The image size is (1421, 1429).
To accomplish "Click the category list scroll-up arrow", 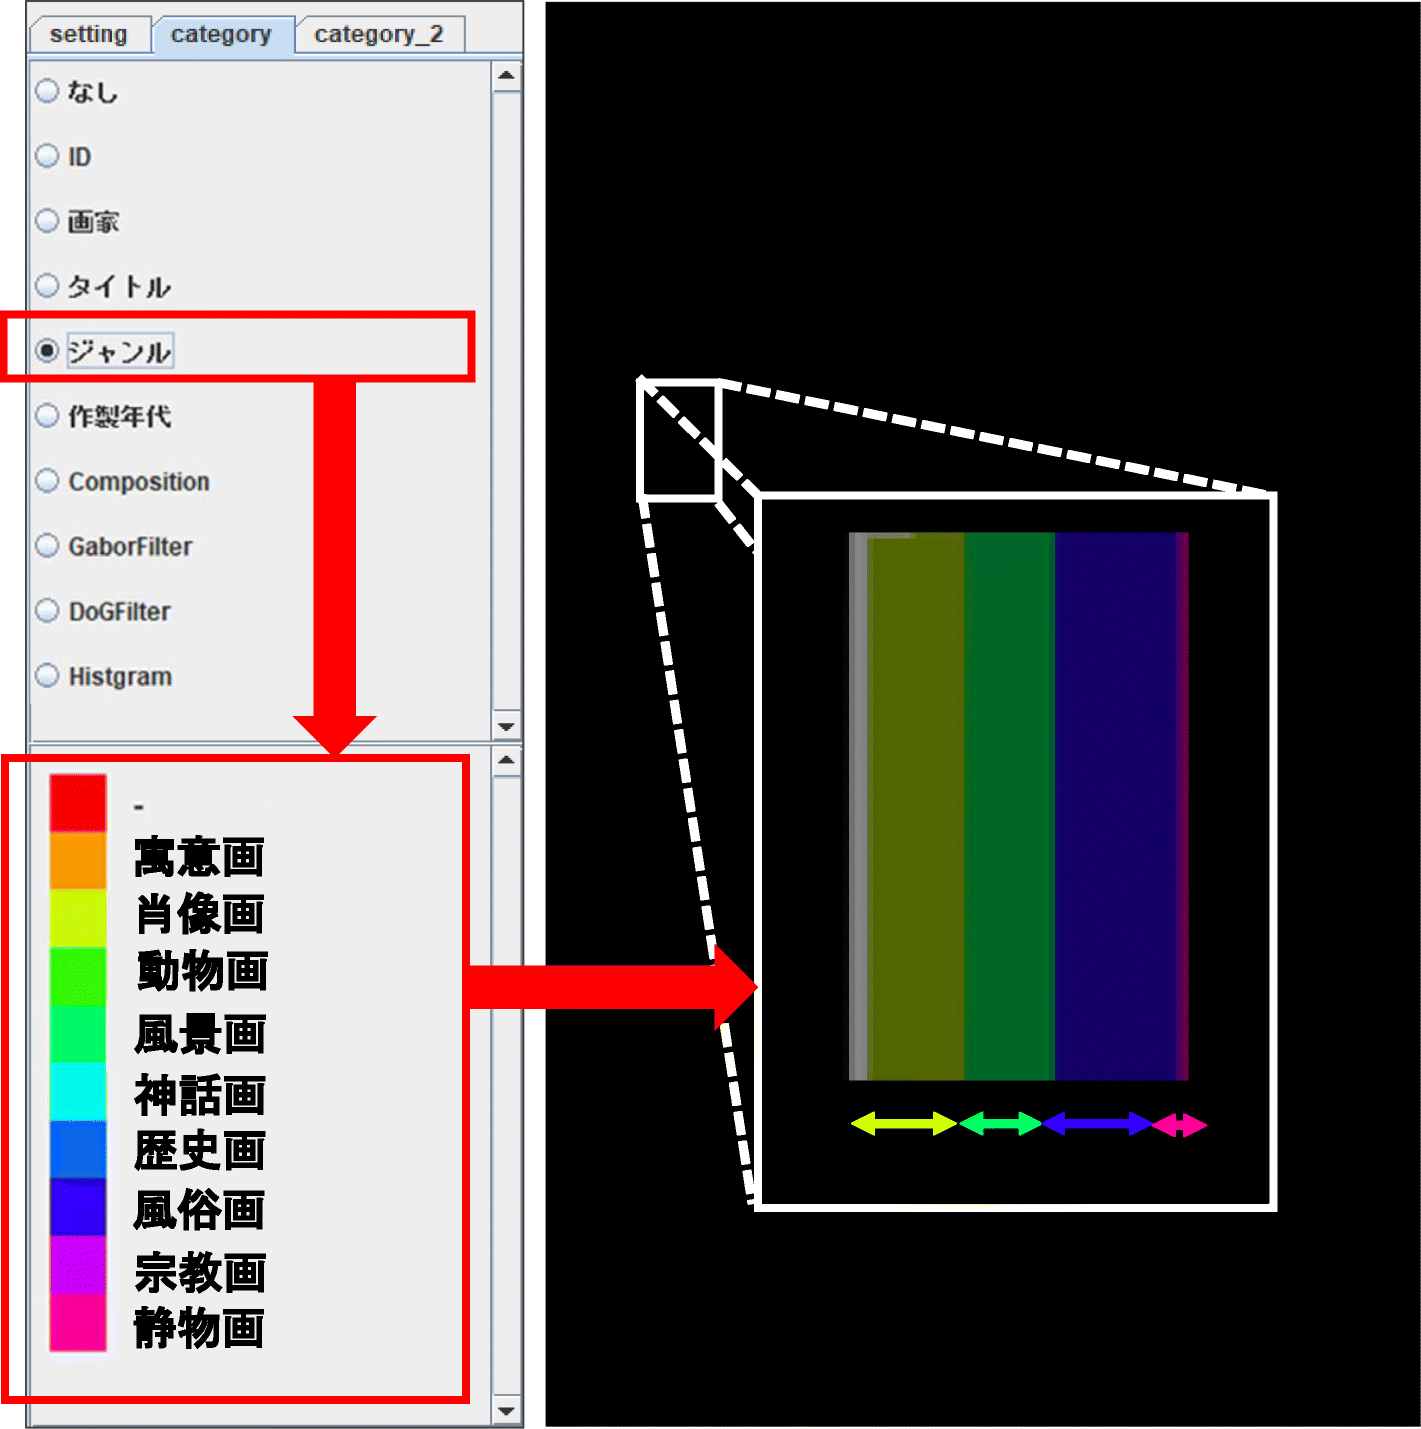I will pos(507,76).
